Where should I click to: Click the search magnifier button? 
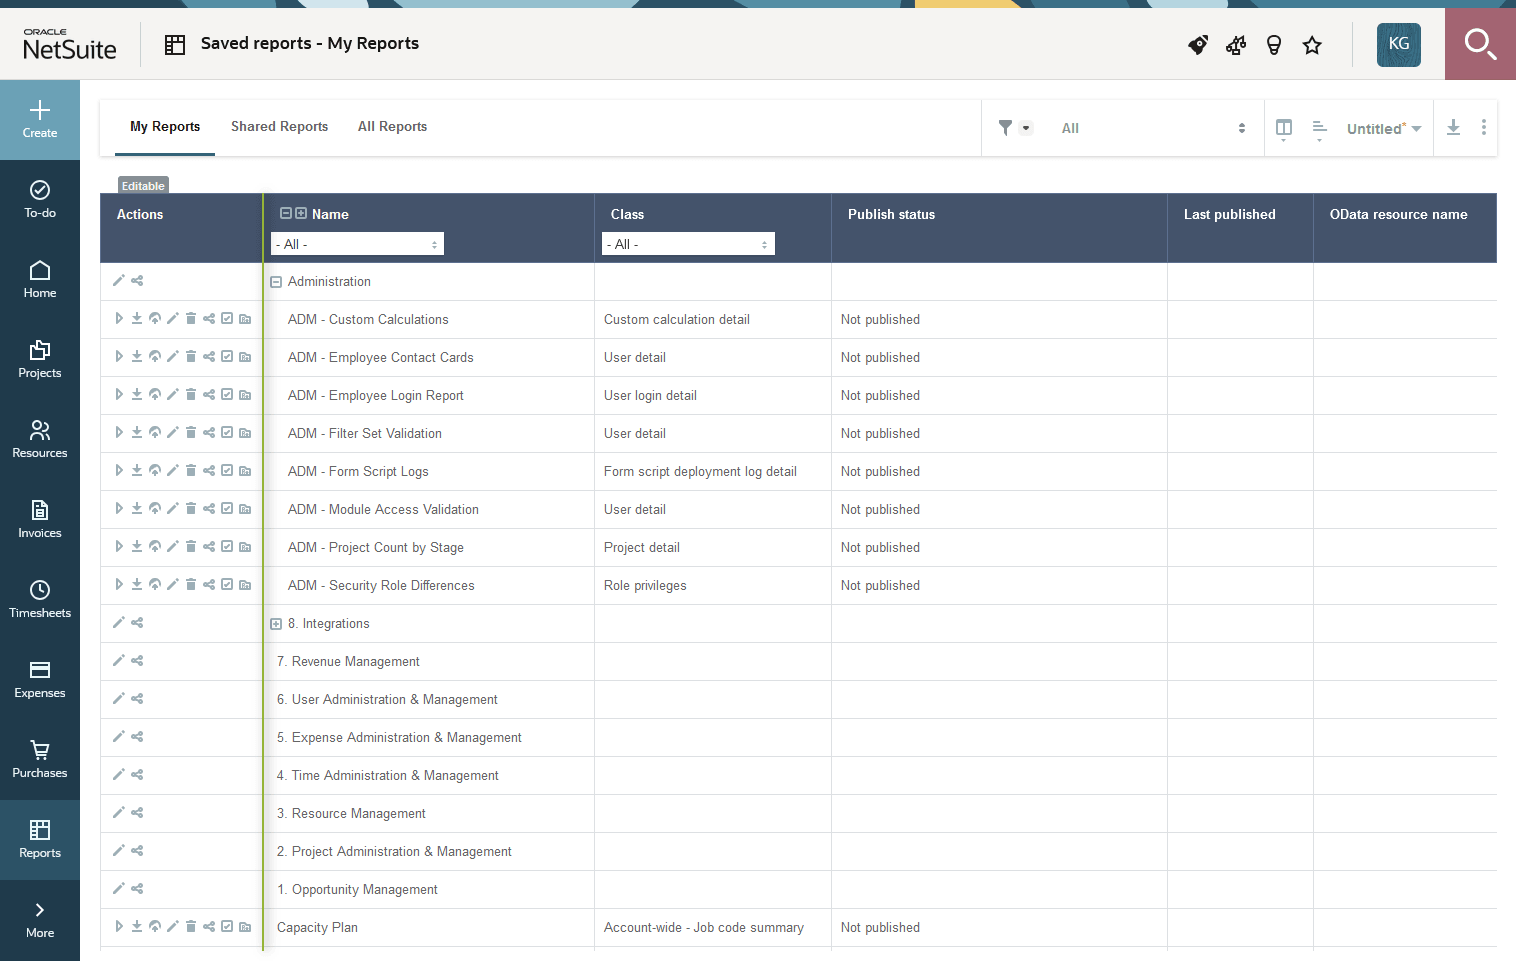[1480, 44]
